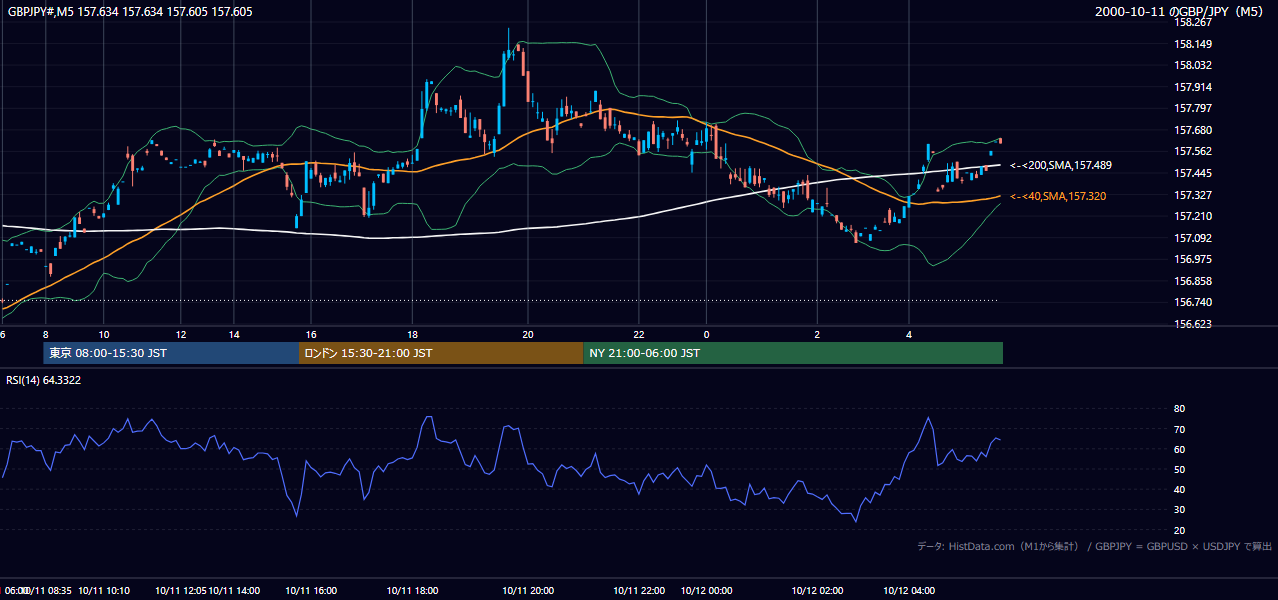This screenshot has width=1278, height=600.
Task: Select the 東京 08:00-15:30 JST session bar
Action: 172,353
